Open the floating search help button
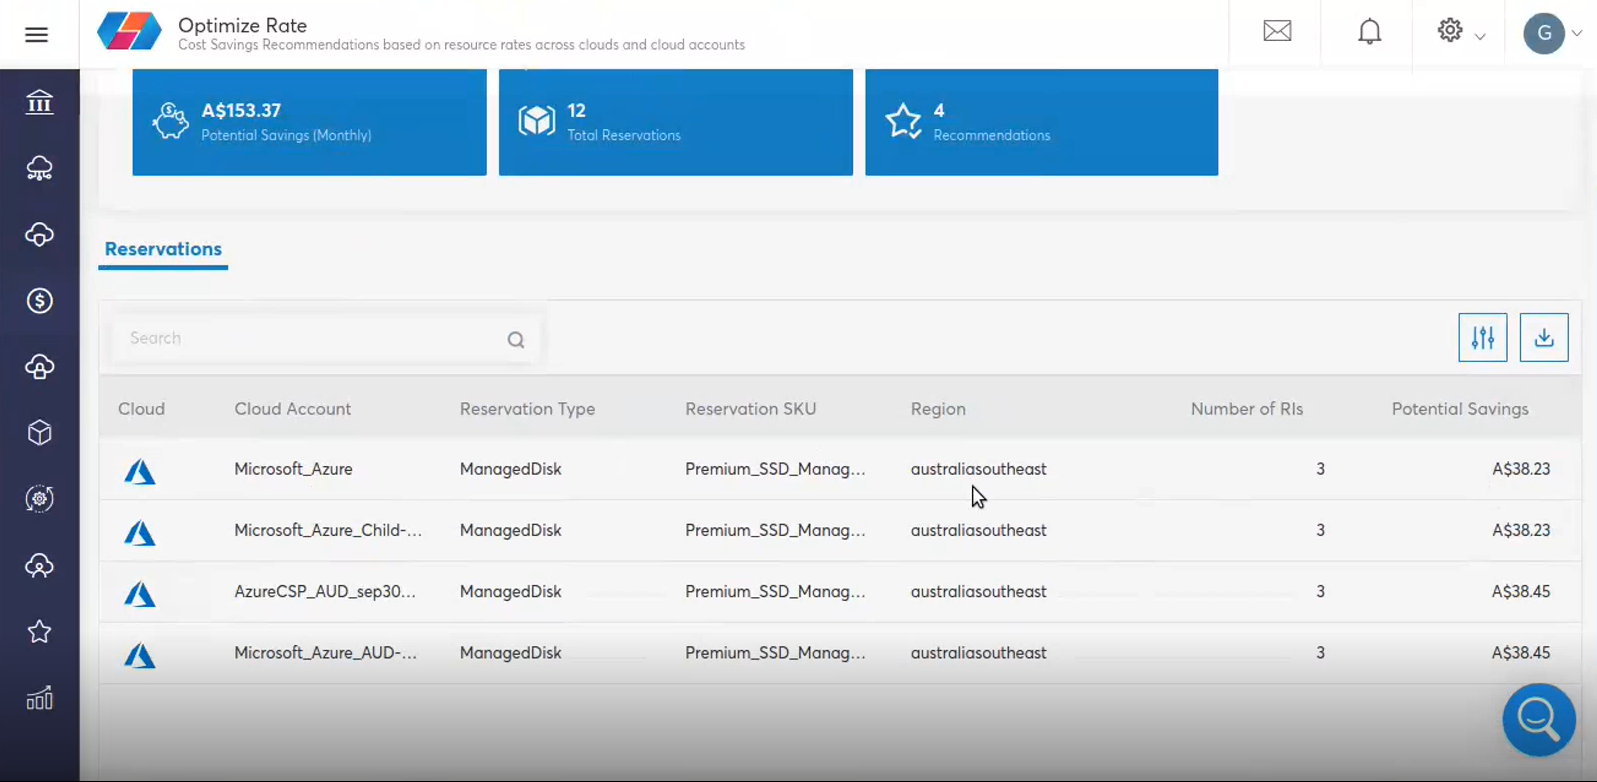The image size is (1597, 782). coord(1538,719)
